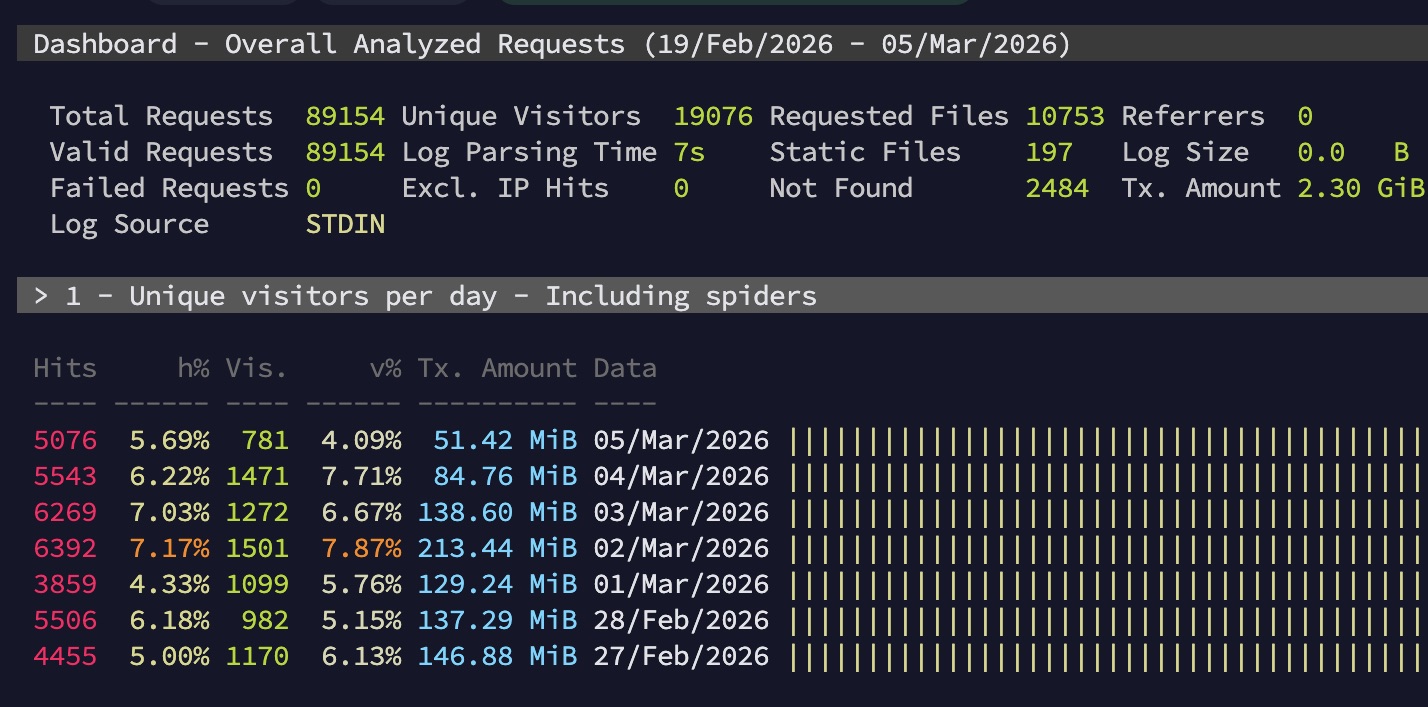Click the 27/Feb/2026 date entry
Image resolution: width=1428 pixels, height=707 pixels.
681,657
